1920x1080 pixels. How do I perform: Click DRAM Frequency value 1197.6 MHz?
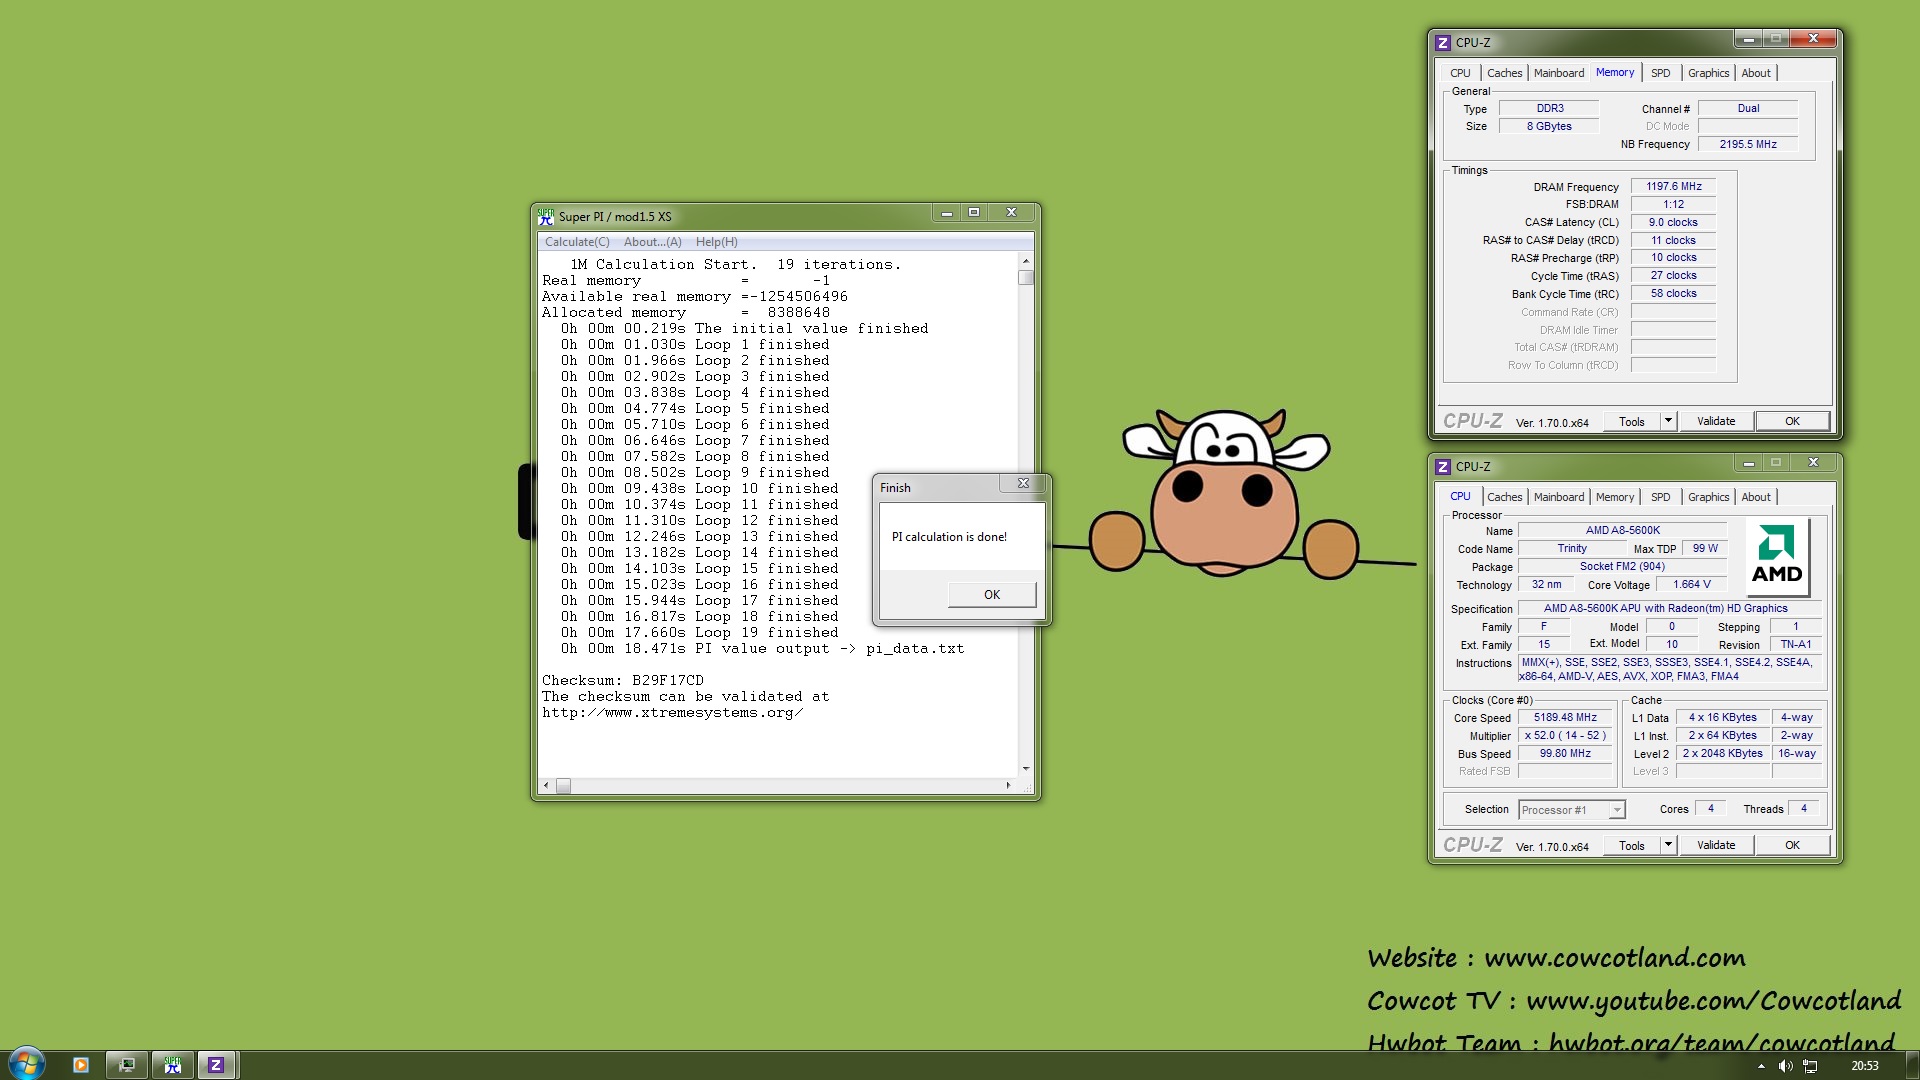pyautogui.click(x=1674, y=187)
